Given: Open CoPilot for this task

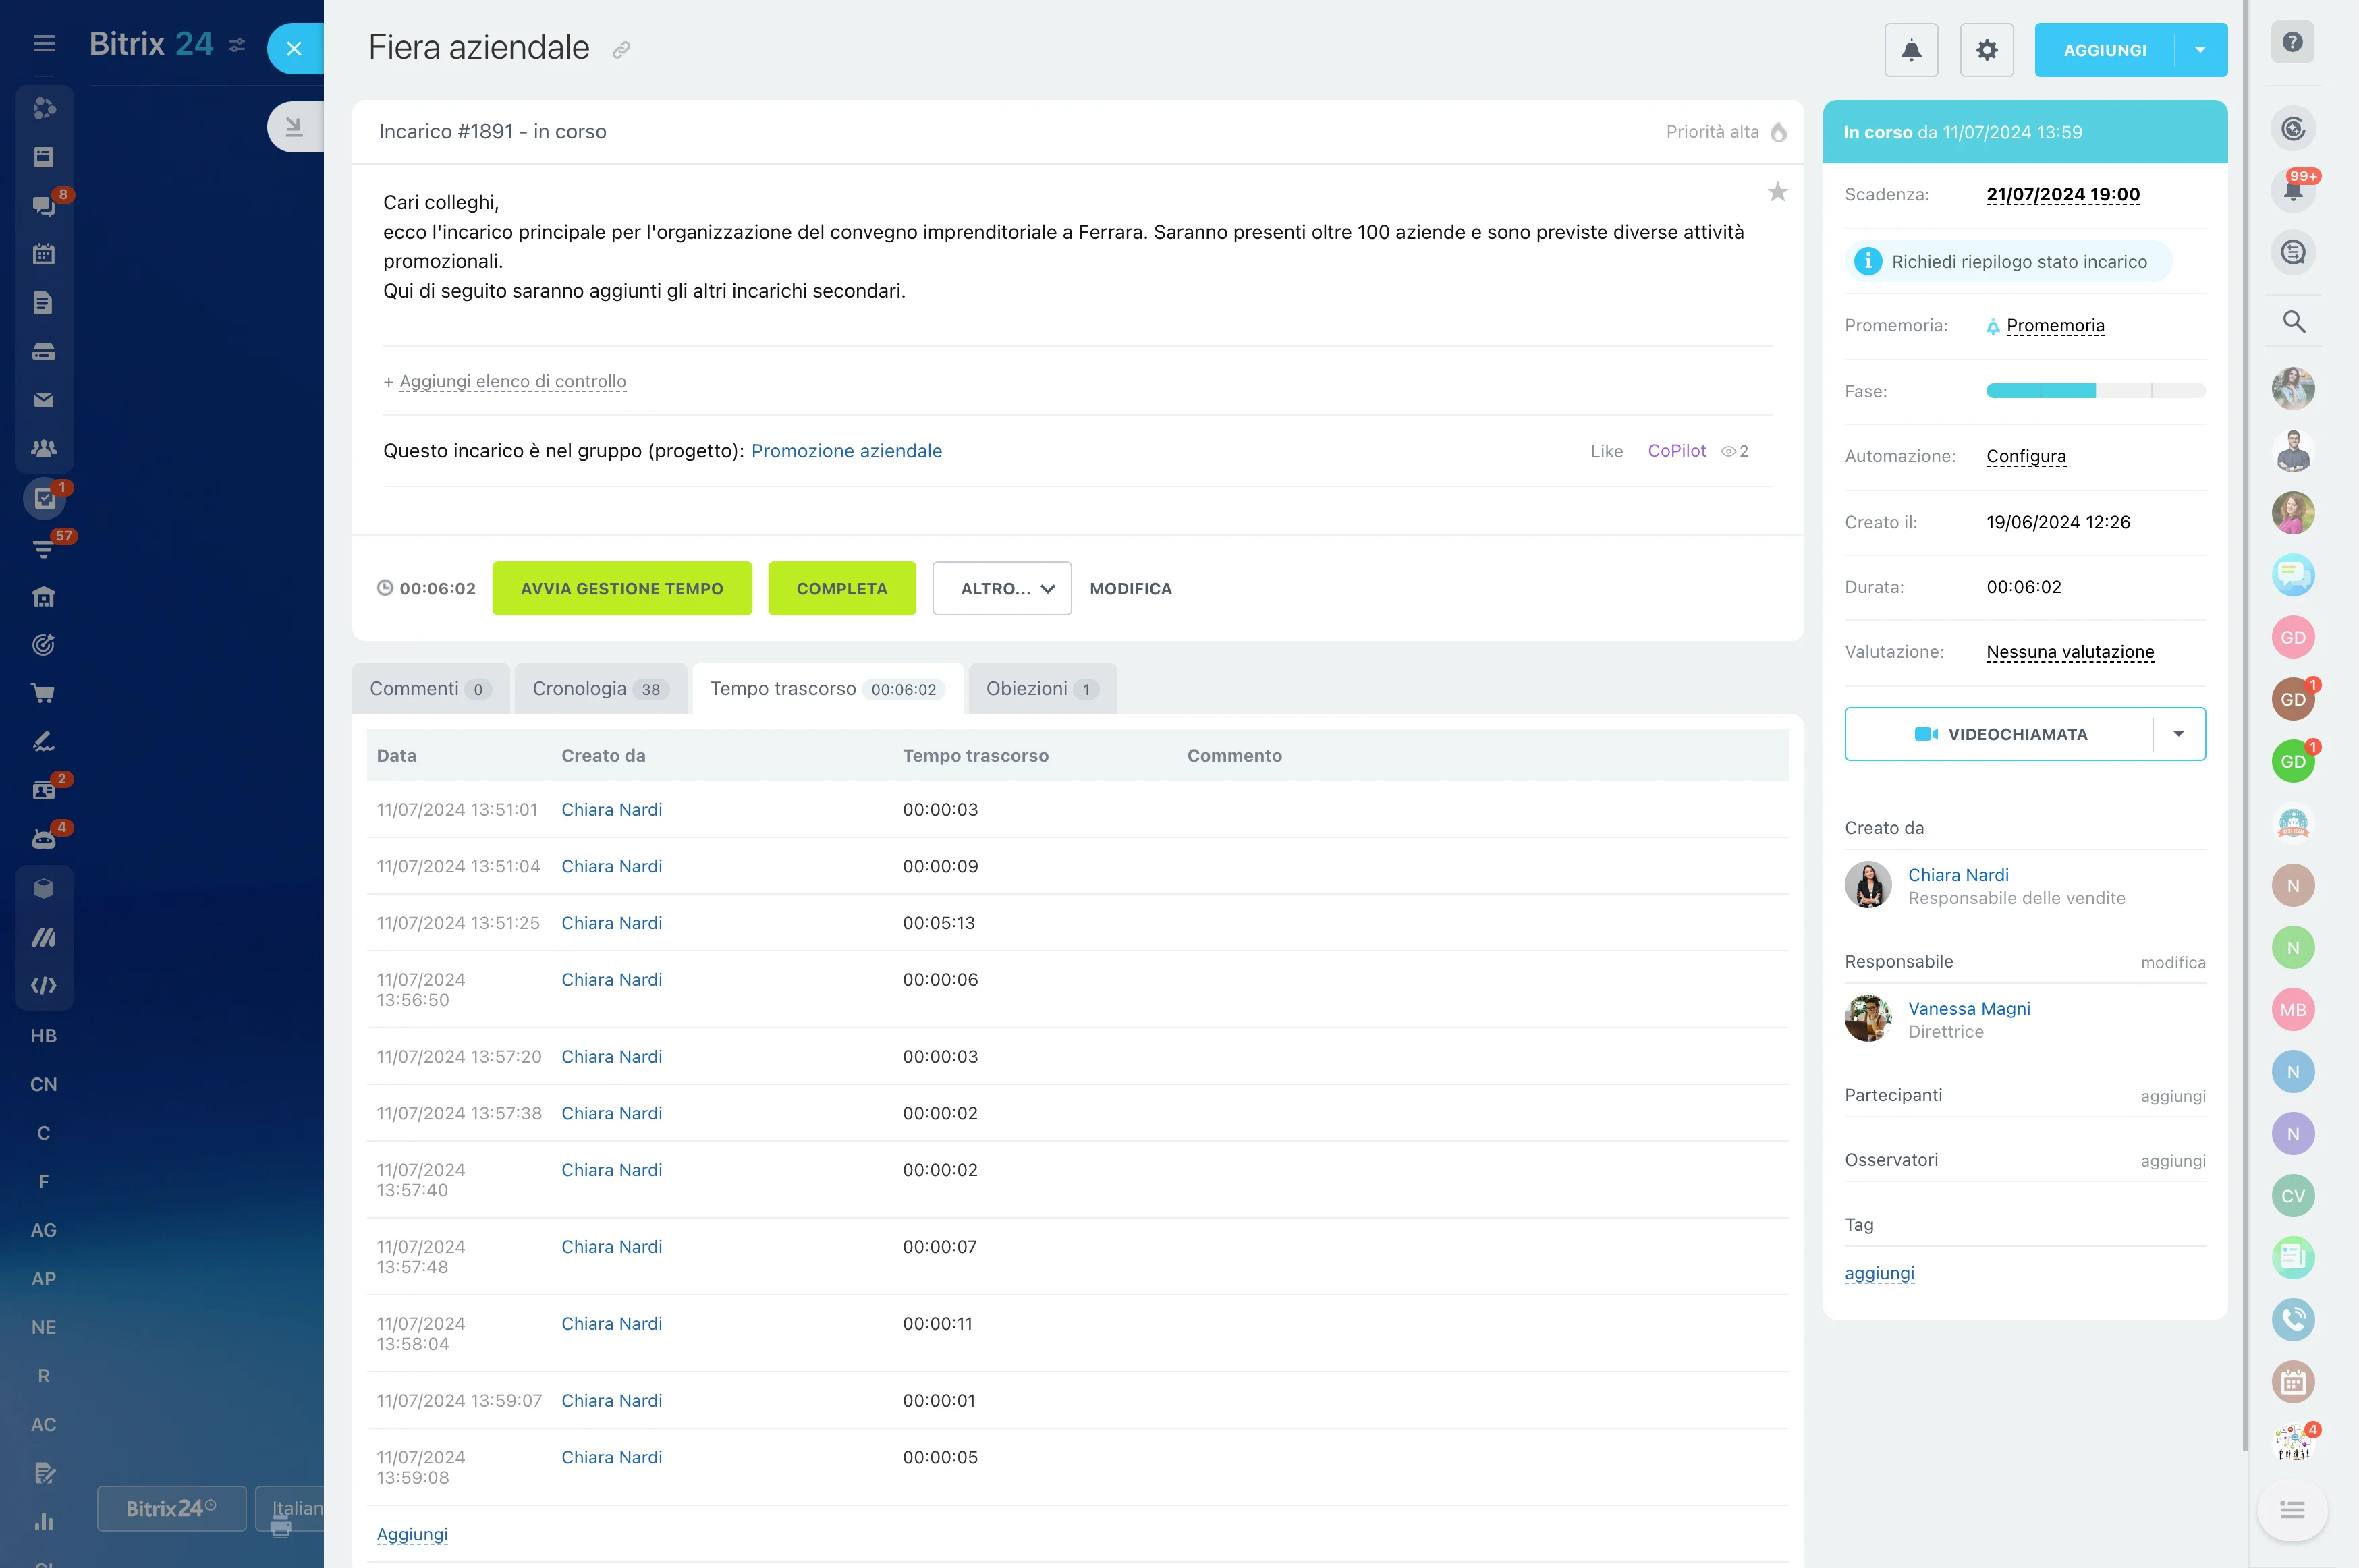Looking at the screenshot, I should [1676, 451].
